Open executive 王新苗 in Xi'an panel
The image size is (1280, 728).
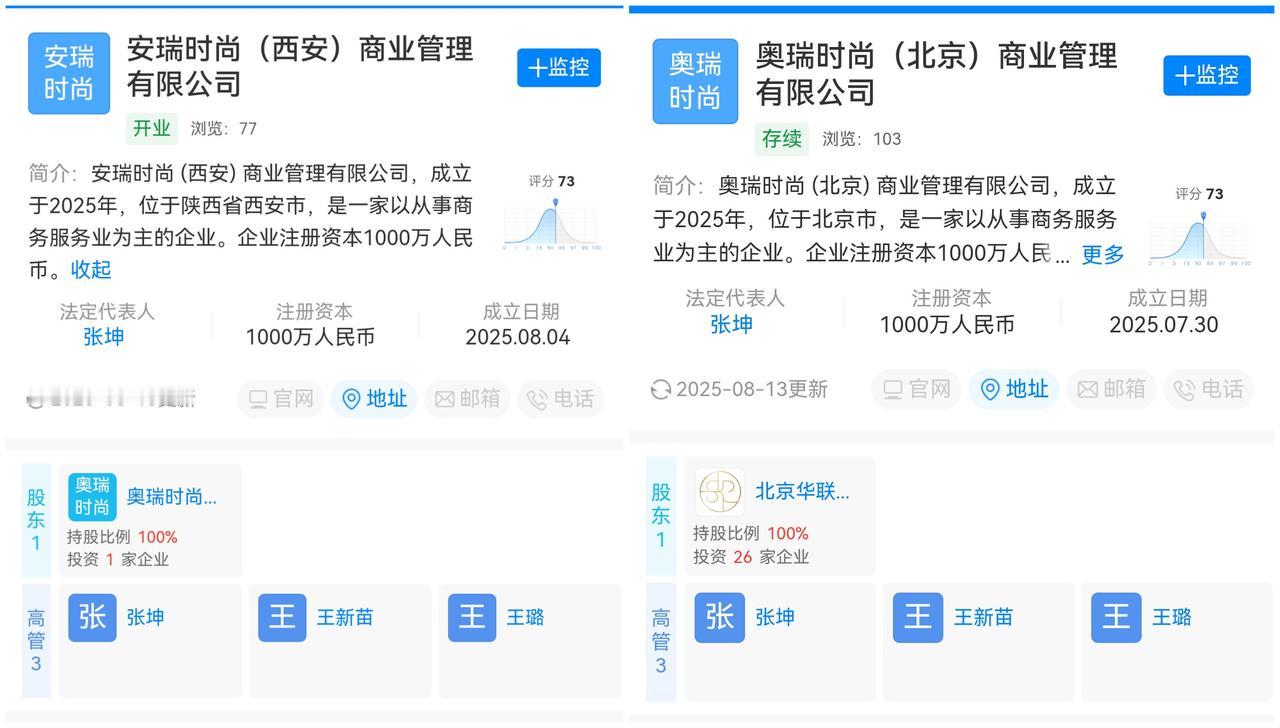[x=345, y=617]
